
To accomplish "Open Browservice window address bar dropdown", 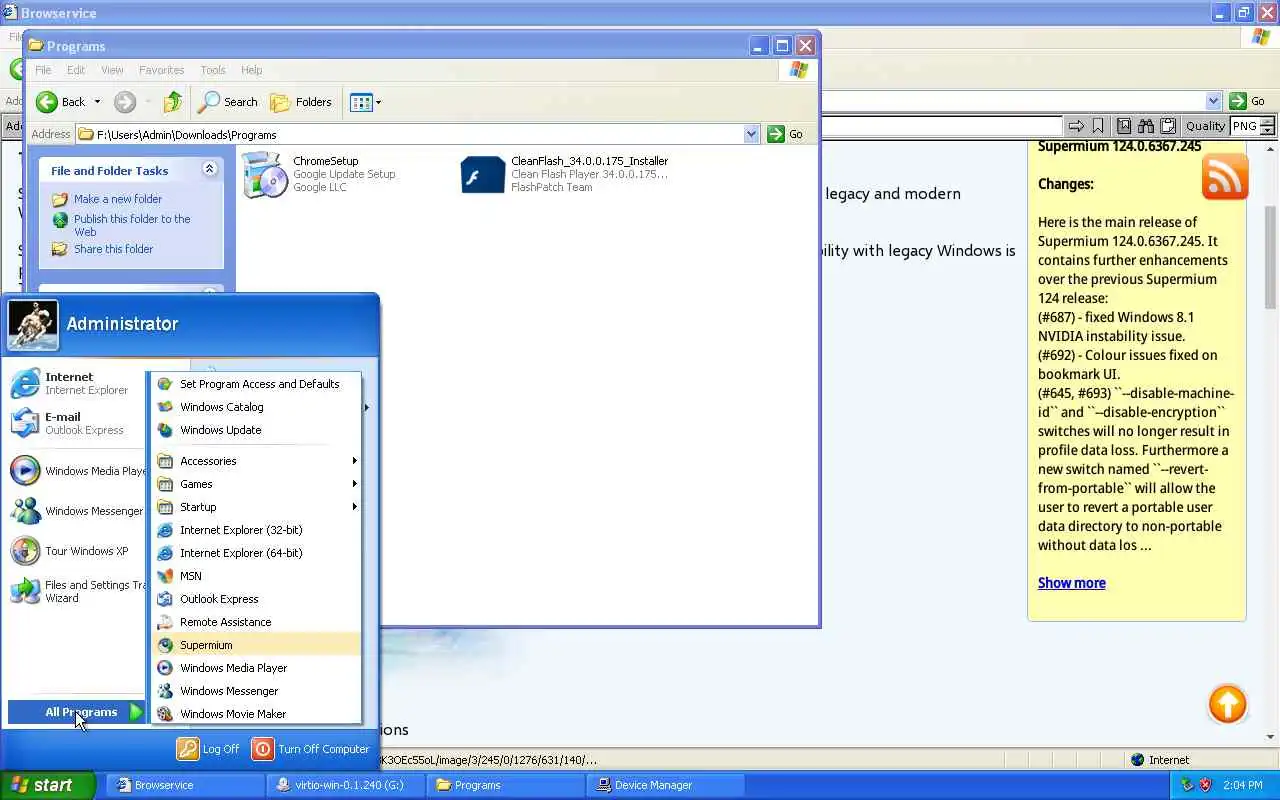I will tap(1213, 101).
